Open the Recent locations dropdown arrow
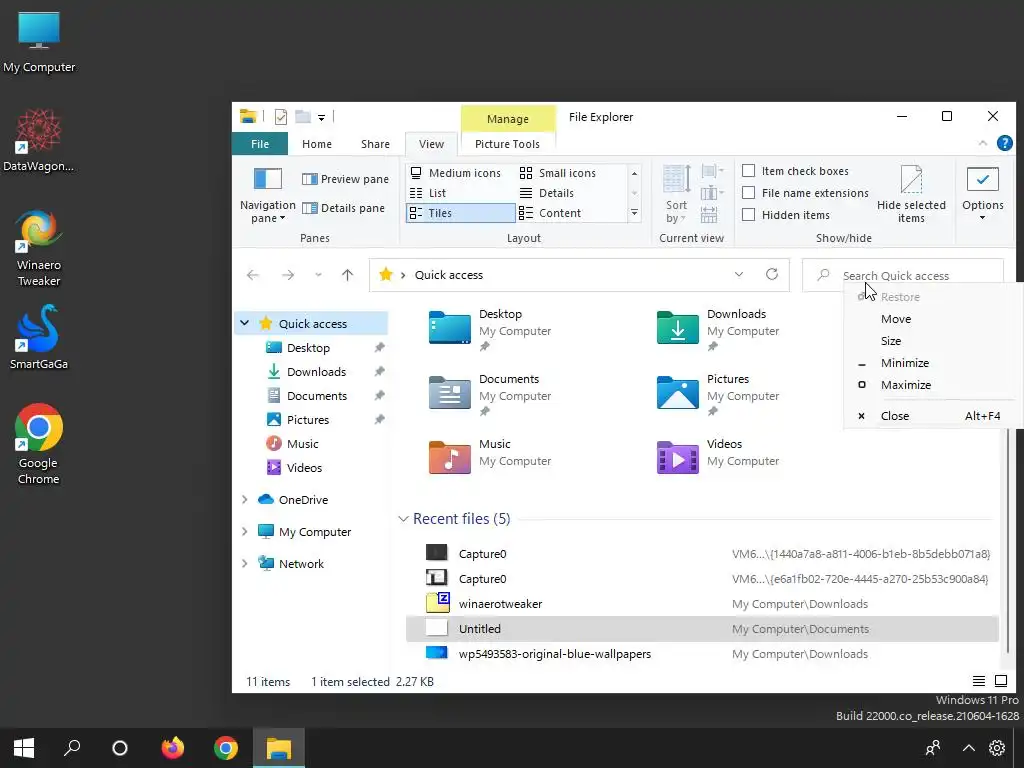 pyautogui.click(x=318, y=275)
